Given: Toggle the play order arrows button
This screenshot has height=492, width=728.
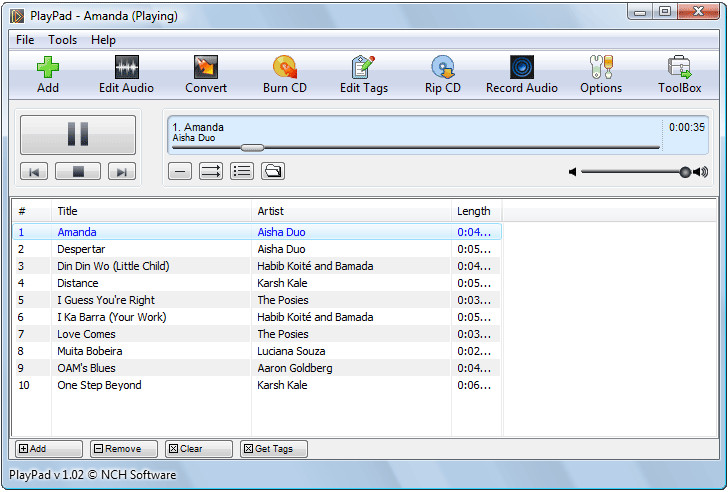Looking at the screenshot, I should (211, 171).
